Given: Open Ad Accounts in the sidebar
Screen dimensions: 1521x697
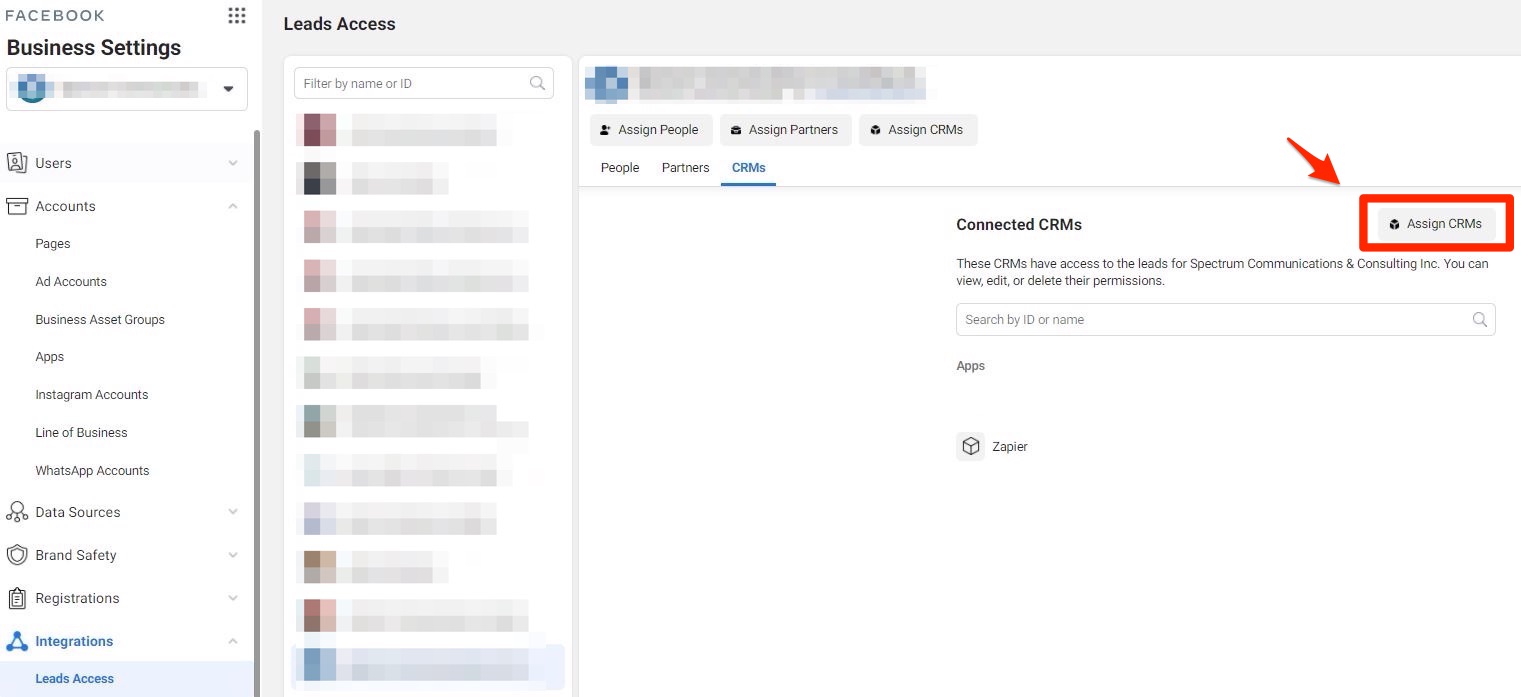Looking at the screenshot, I should (71, 282).
